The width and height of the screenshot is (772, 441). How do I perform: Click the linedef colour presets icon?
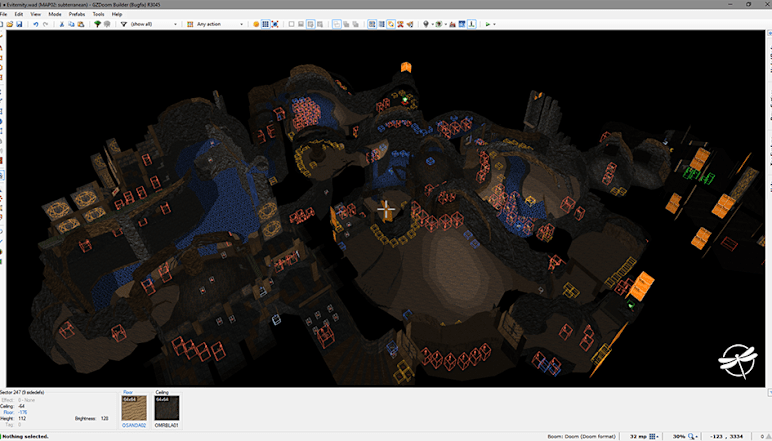[190, 24]
